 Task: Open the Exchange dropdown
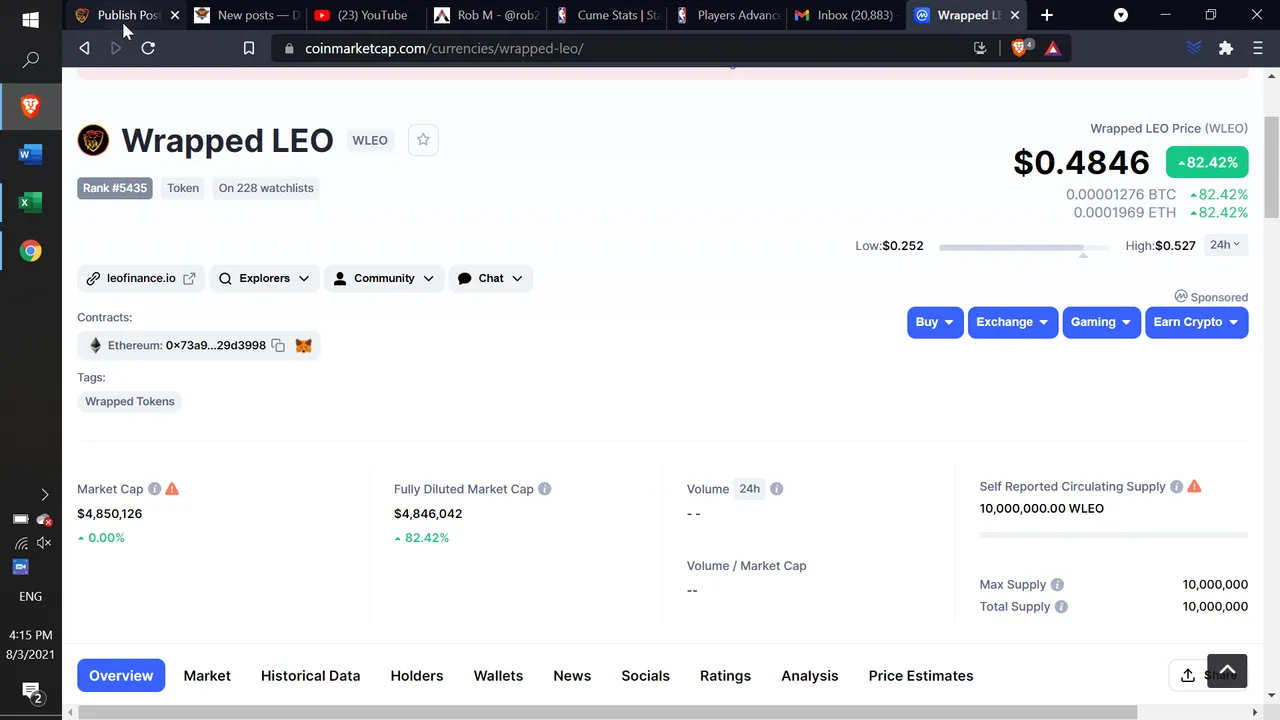tap(1013, 322)
